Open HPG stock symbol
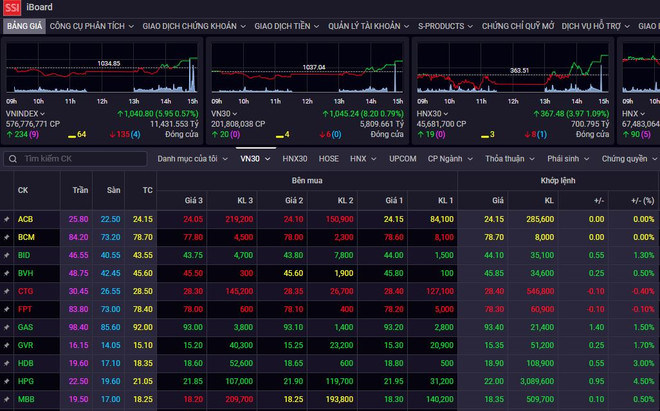660x411 pixels. (26, 382)
